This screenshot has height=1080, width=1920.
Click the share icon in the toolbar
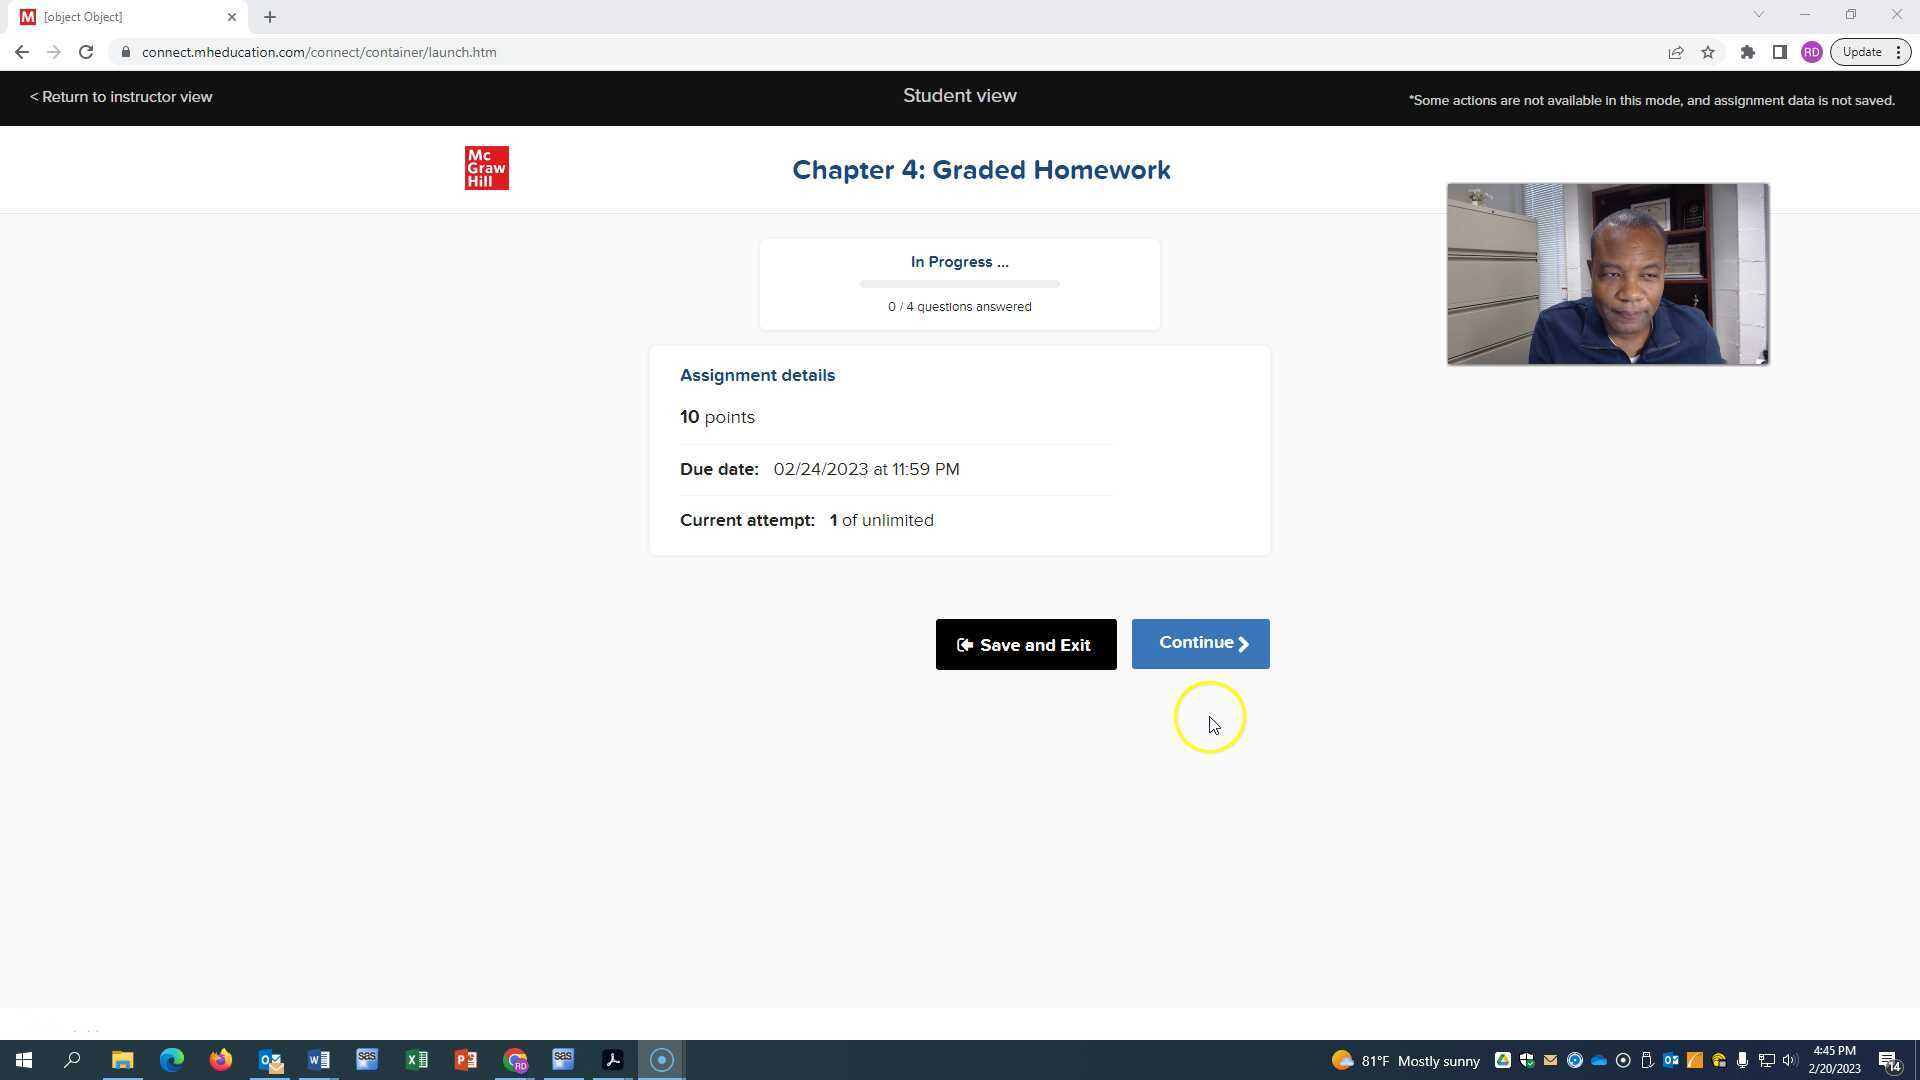1676,51
